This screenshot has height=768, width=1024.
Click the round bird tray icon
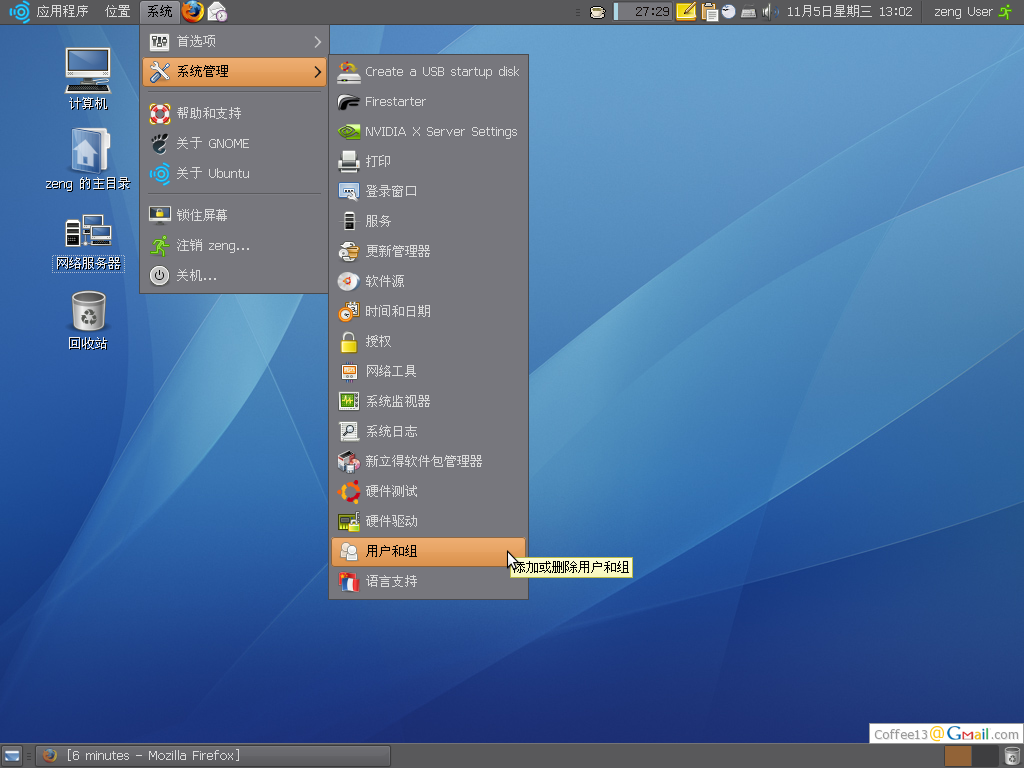pos(729,12)
